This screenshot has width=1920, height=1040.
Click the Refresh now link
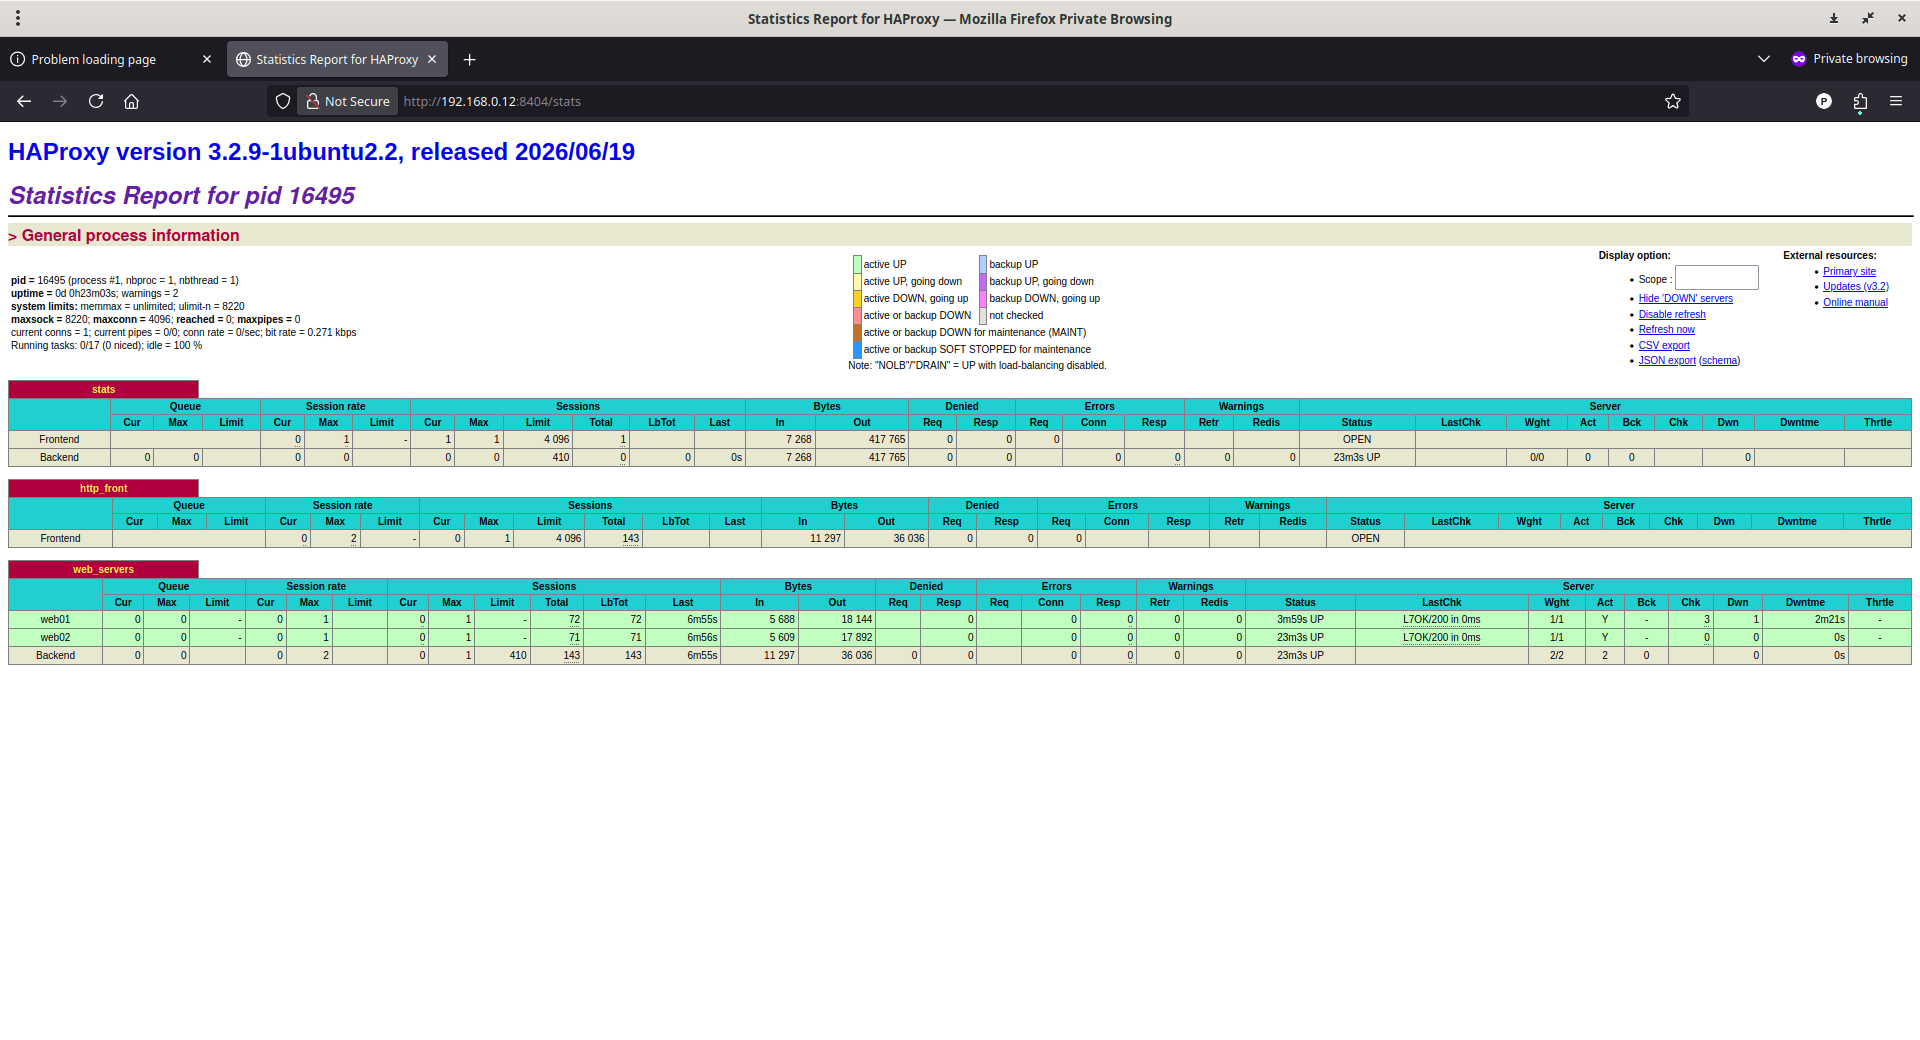pyautogui.click(x=1666, y=329)
